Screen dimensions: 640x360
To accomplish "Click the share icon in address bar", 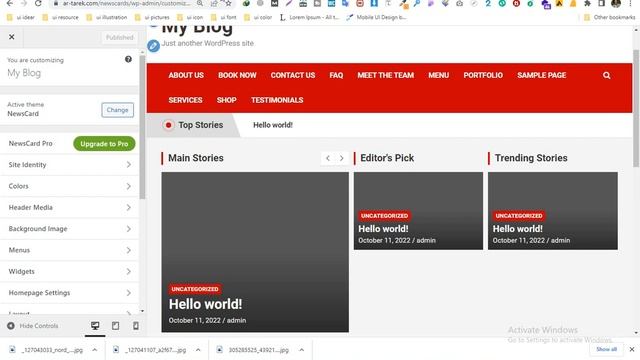I will (214, 3).
